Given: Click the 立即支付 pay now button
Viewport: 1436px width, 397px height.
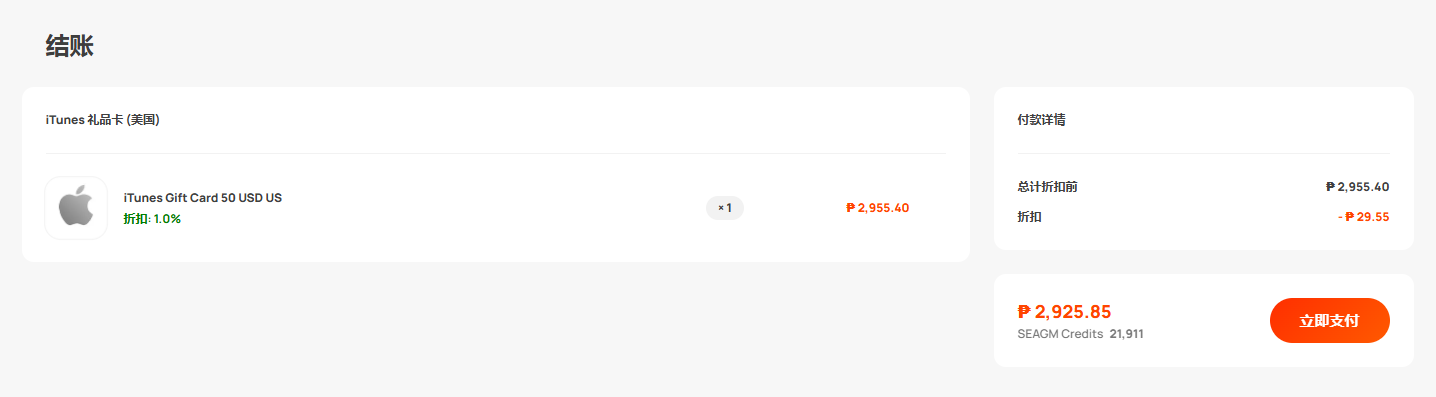Looking at the screenshot, I should pyautogui.click(x=1329, y=320).
